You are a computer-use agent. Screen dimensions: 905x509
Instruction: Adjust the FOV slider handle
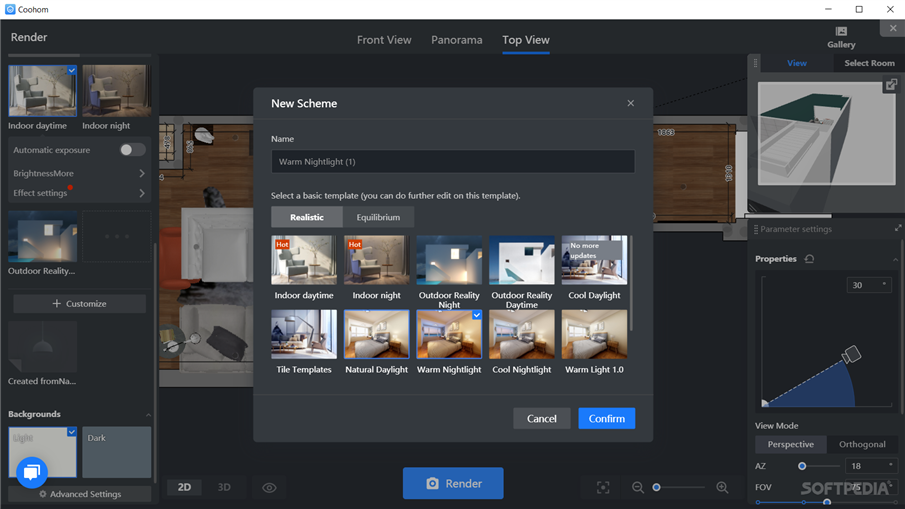[x=827, y=503]
